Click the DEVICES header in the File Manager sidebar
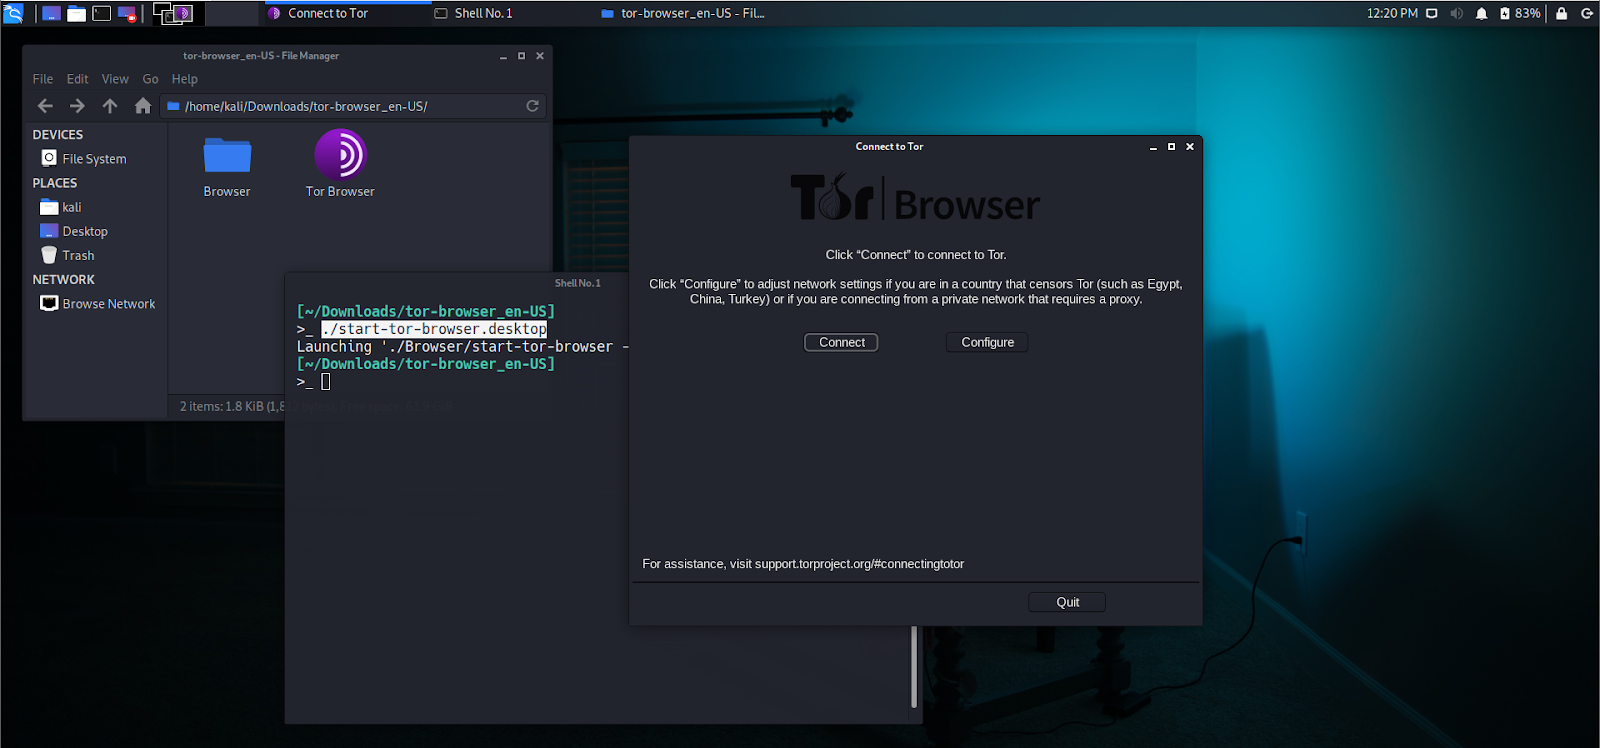Image resolution: width=1600 pixels, height=748 pixels. pyautogui.click(x=58, y=134)
